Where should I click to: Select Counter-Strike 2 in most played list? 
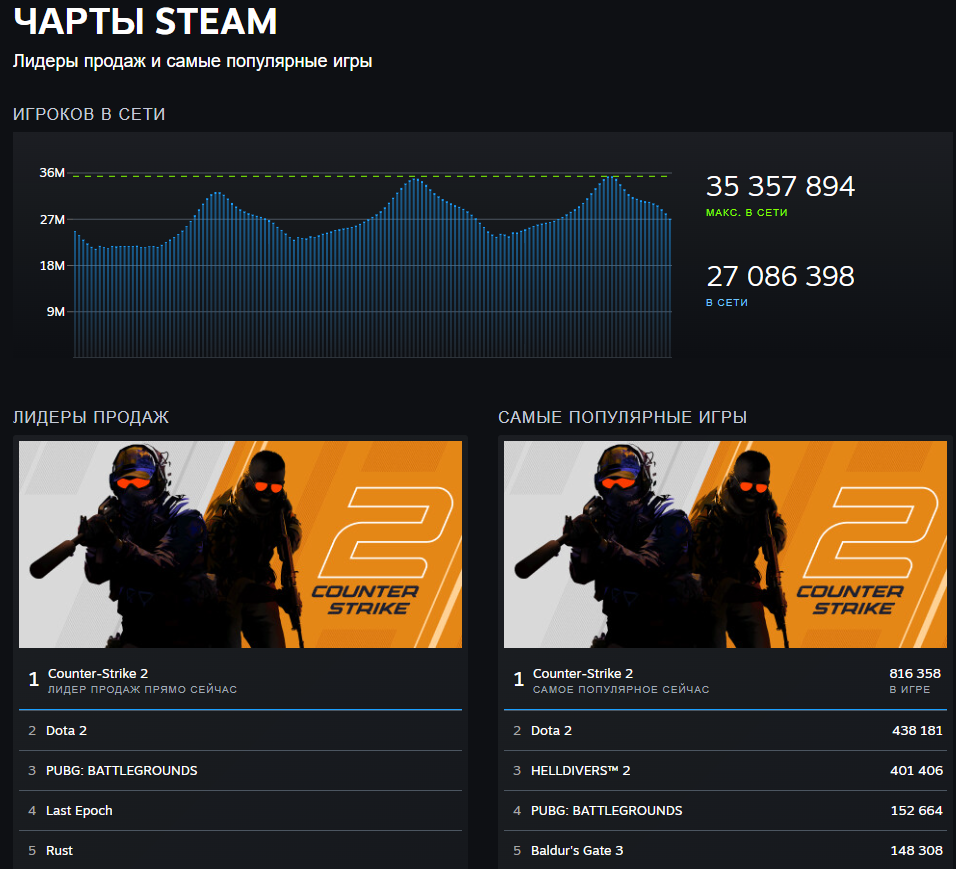tap(725, 679)
